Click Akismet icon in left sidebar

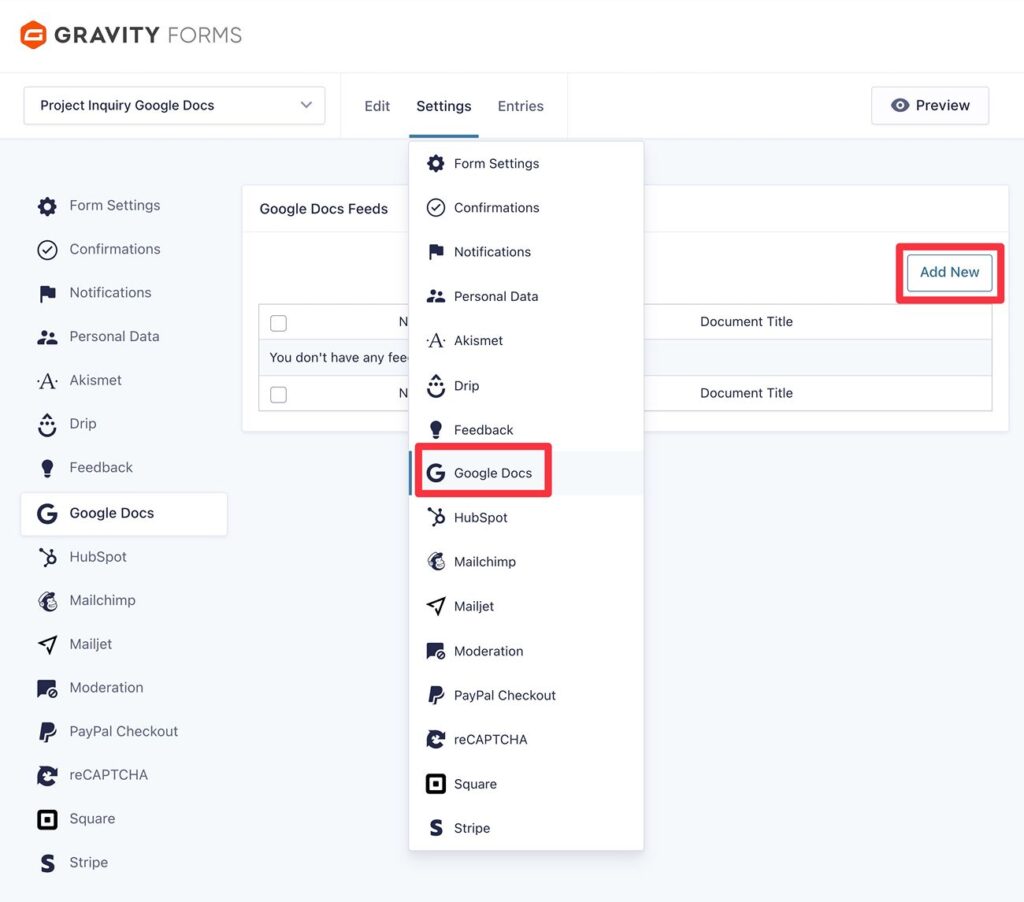coord(47,381)
